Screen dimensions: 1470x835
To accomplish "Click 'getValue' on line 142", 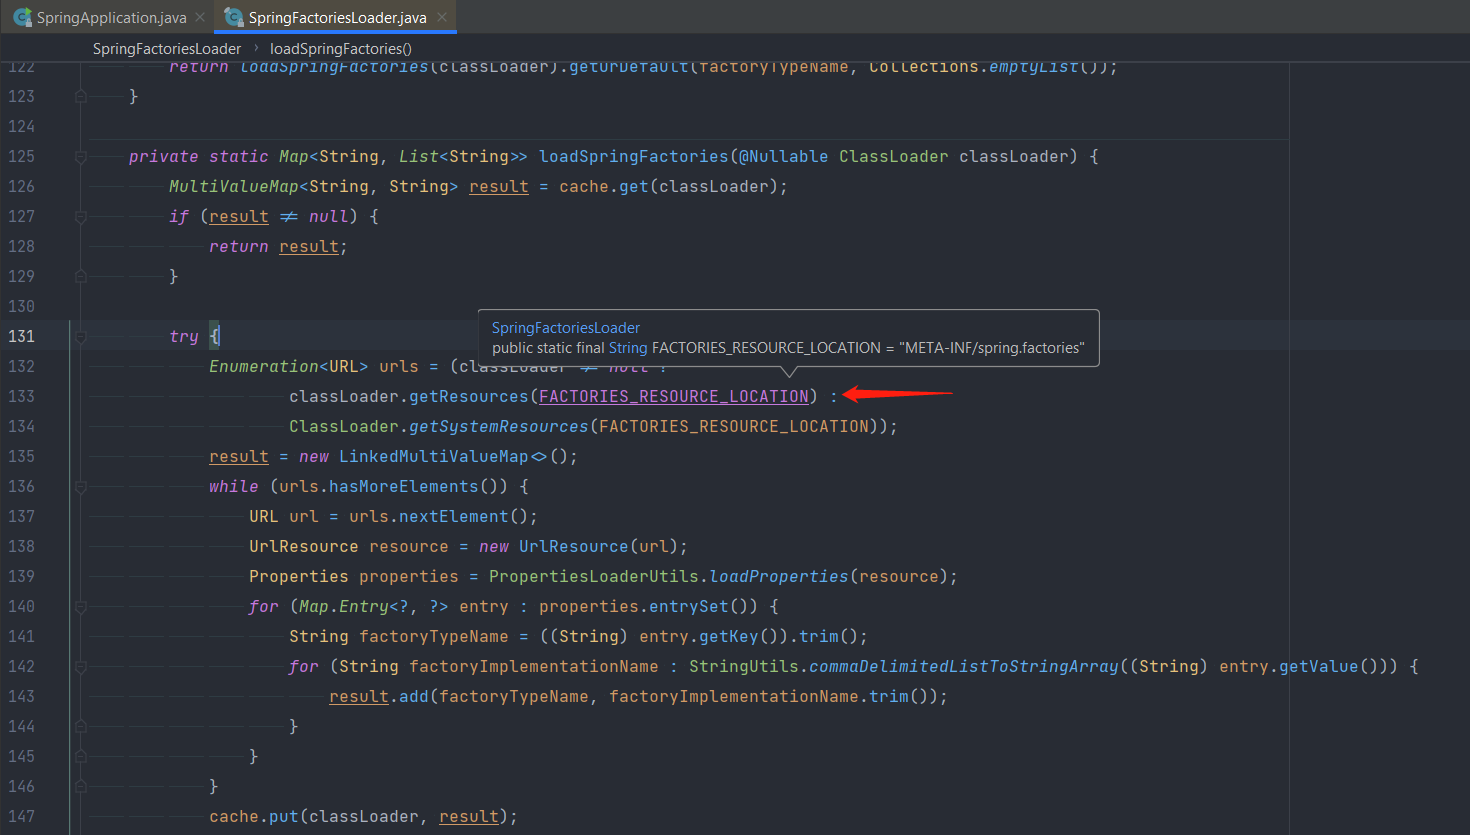I will click(x=1319, y=666).
